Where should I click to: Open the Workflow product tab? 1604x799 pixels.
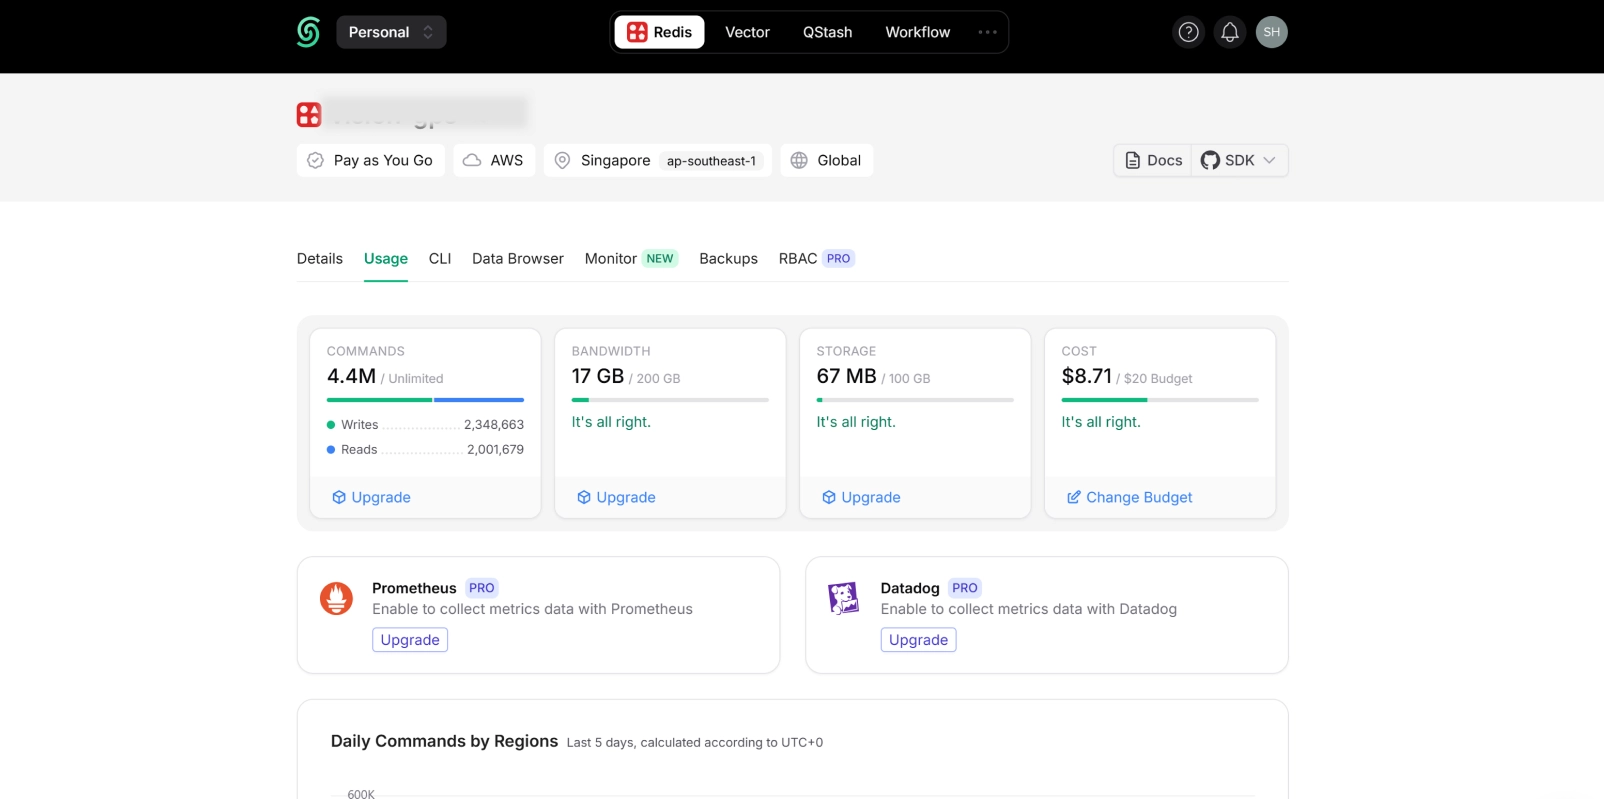[917, 32]
